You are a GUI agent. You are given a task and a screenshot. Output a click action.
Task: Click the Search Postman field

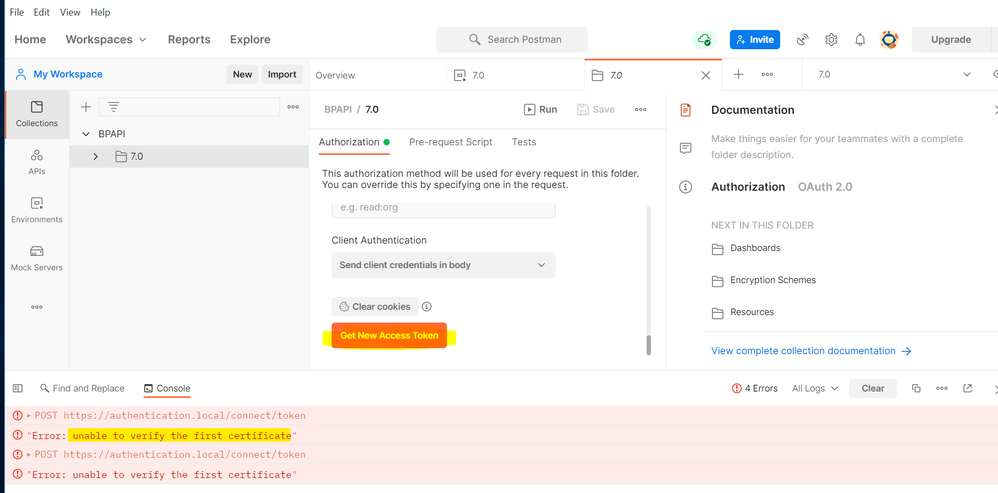512,40
